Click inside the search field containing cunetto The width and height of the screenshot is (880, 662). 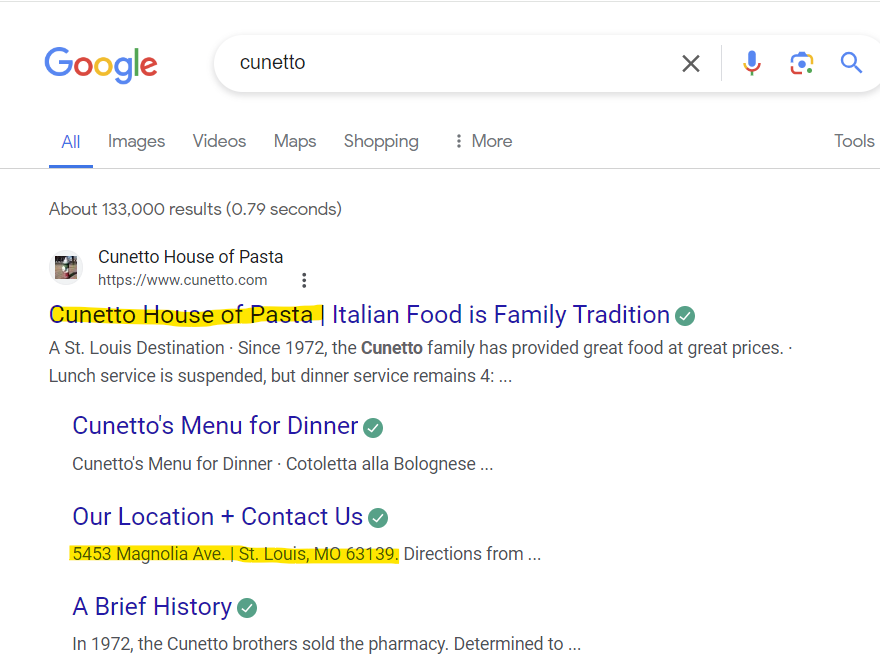(449, 63)
